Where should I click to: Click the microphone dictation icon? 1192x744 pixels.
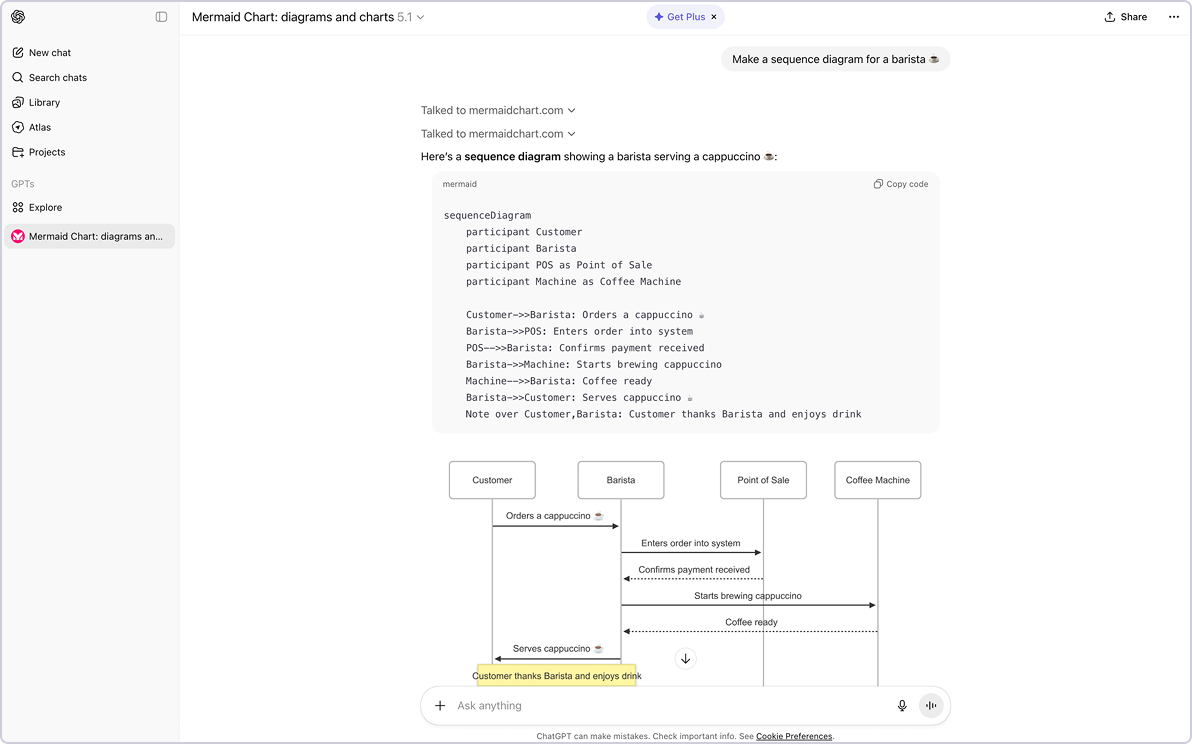902,706
